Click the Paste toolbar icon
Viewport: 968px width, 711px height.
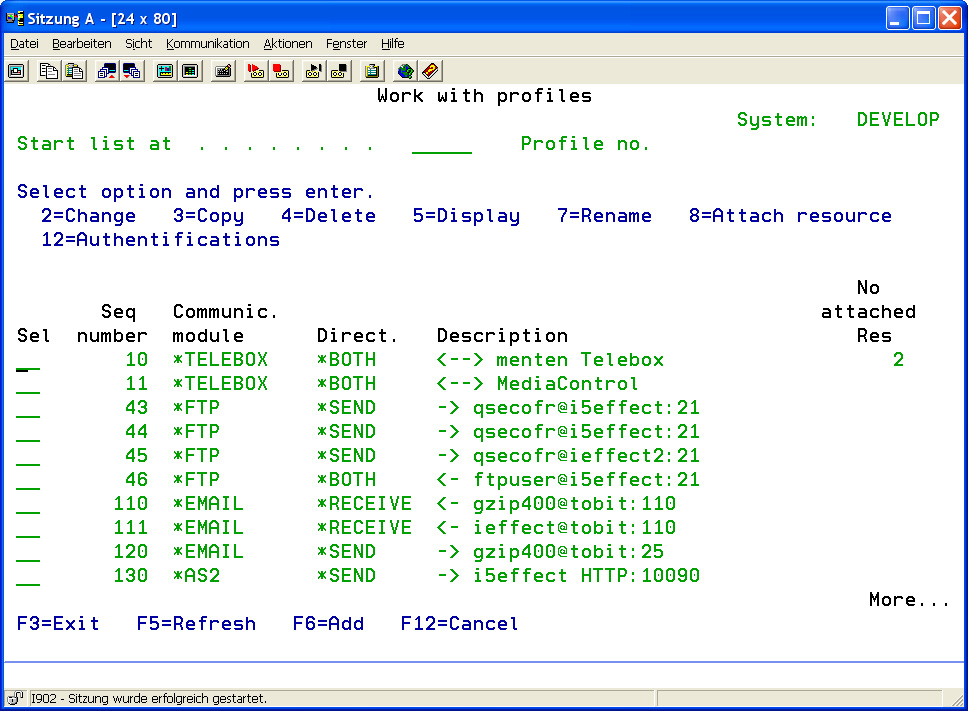[74, 71]
